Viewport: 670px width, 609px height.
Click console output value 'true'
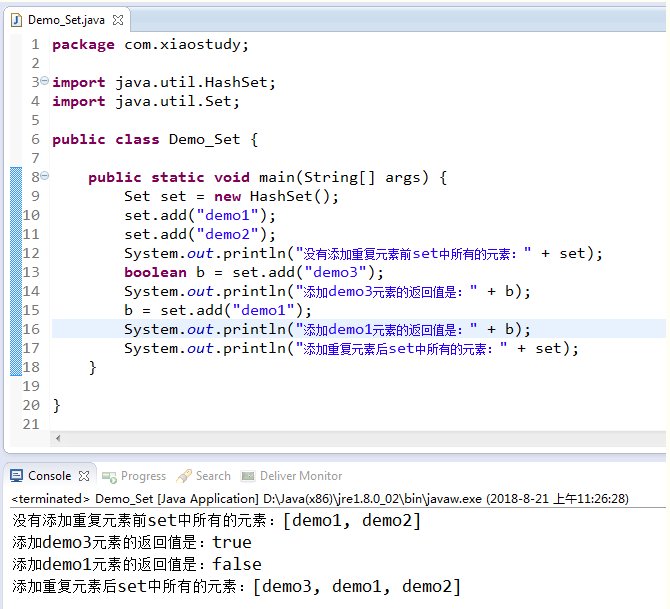(x=232, y=542)
